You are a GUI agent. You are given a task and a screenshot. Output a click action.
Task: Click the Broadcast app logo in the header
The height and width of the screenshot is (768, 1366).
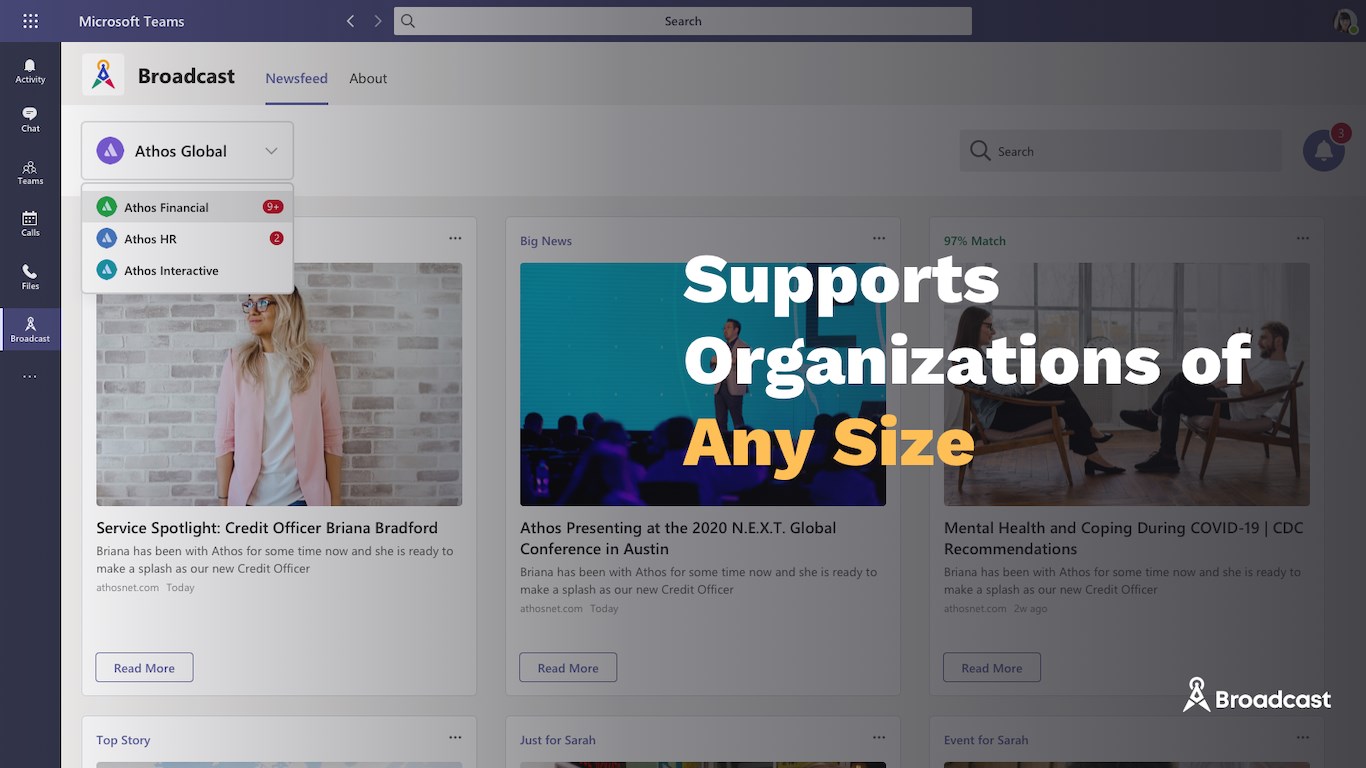click(x=103, y=75)
